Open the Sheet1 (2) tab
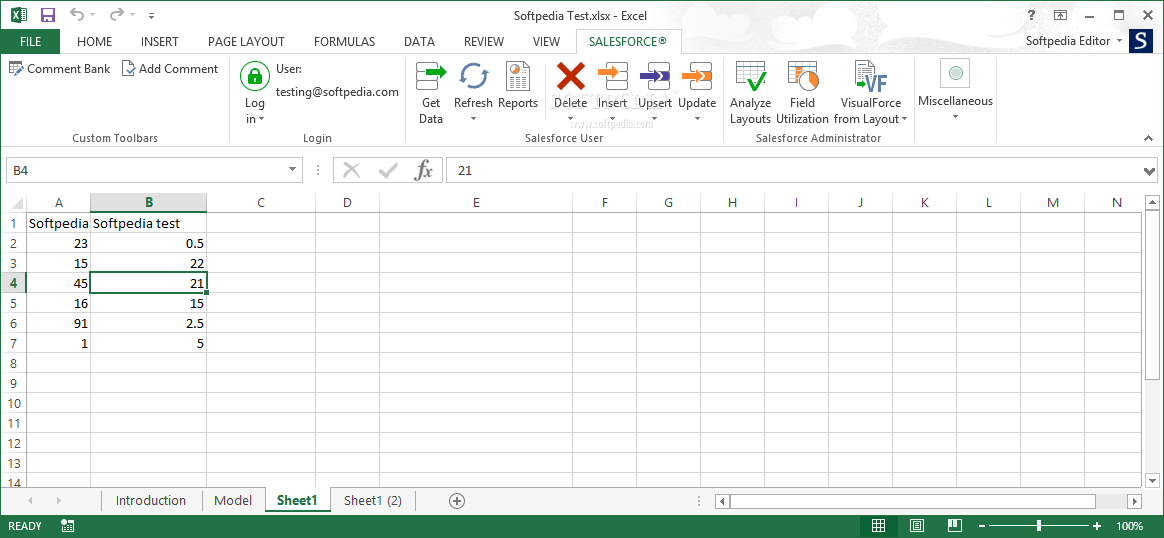Screen dimensions: 1164x538 [x=373, y=501]
